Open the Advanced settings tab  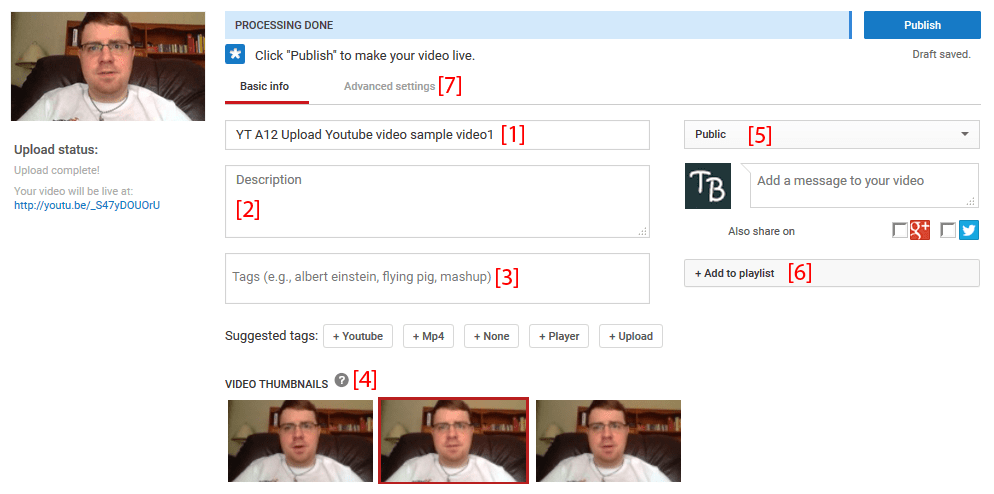tap(389, 86)
